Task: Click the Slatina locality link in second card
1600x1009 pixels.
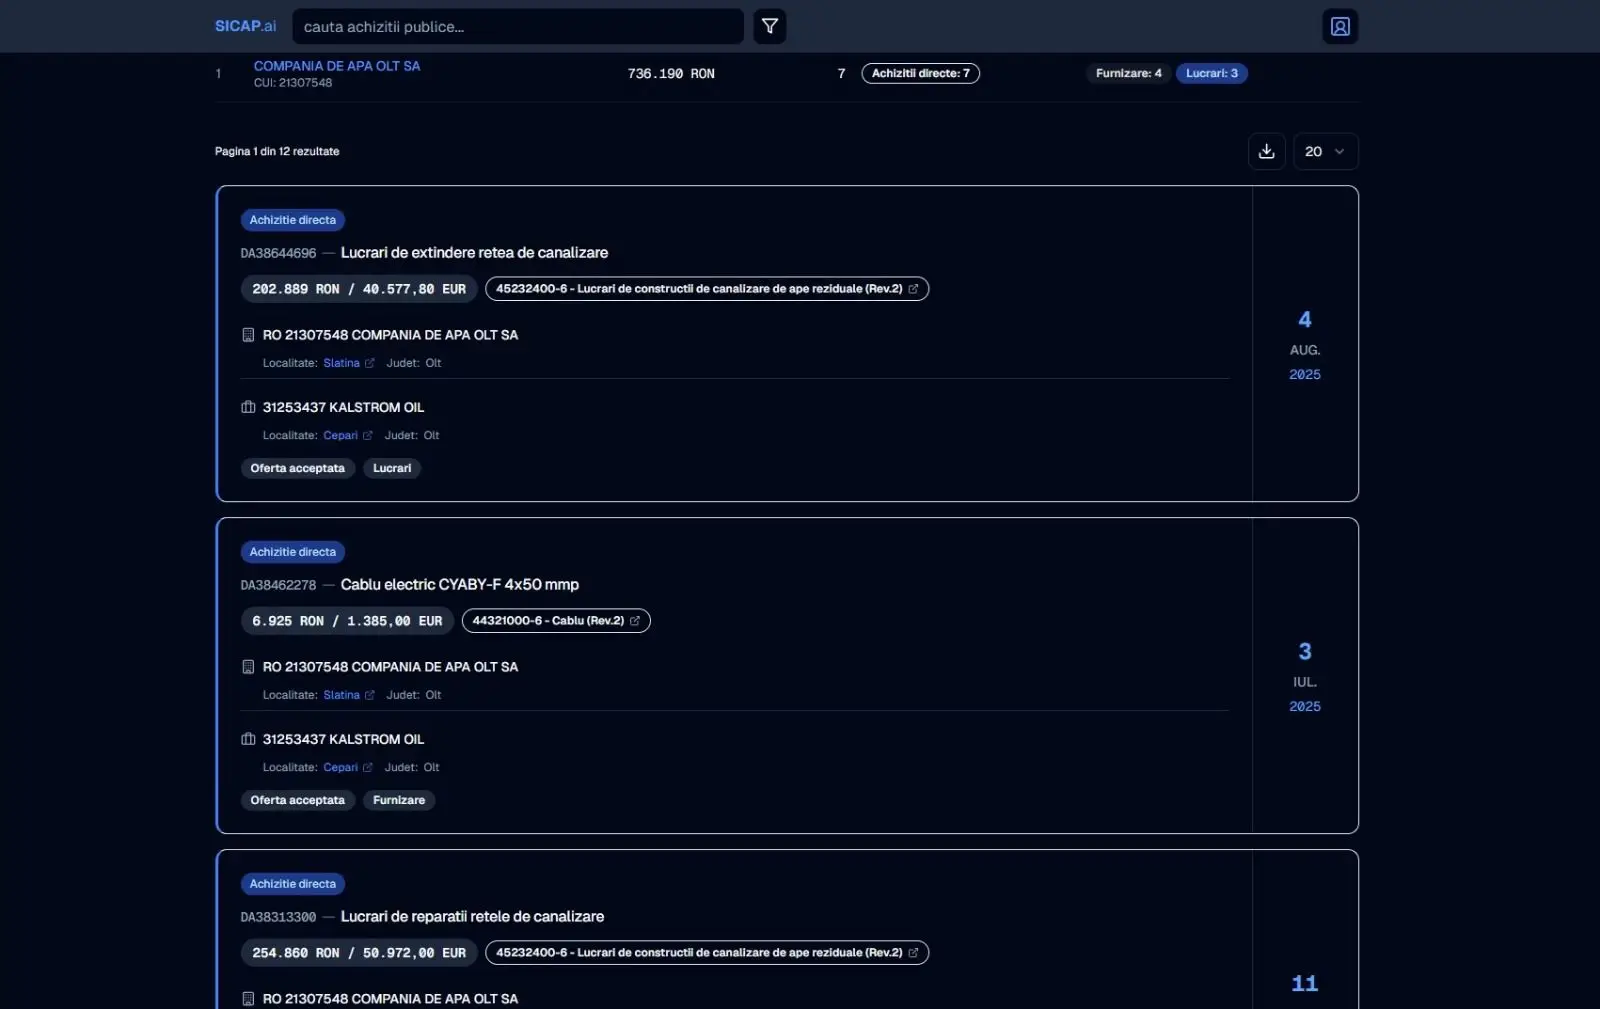Action: pos(341,695)
